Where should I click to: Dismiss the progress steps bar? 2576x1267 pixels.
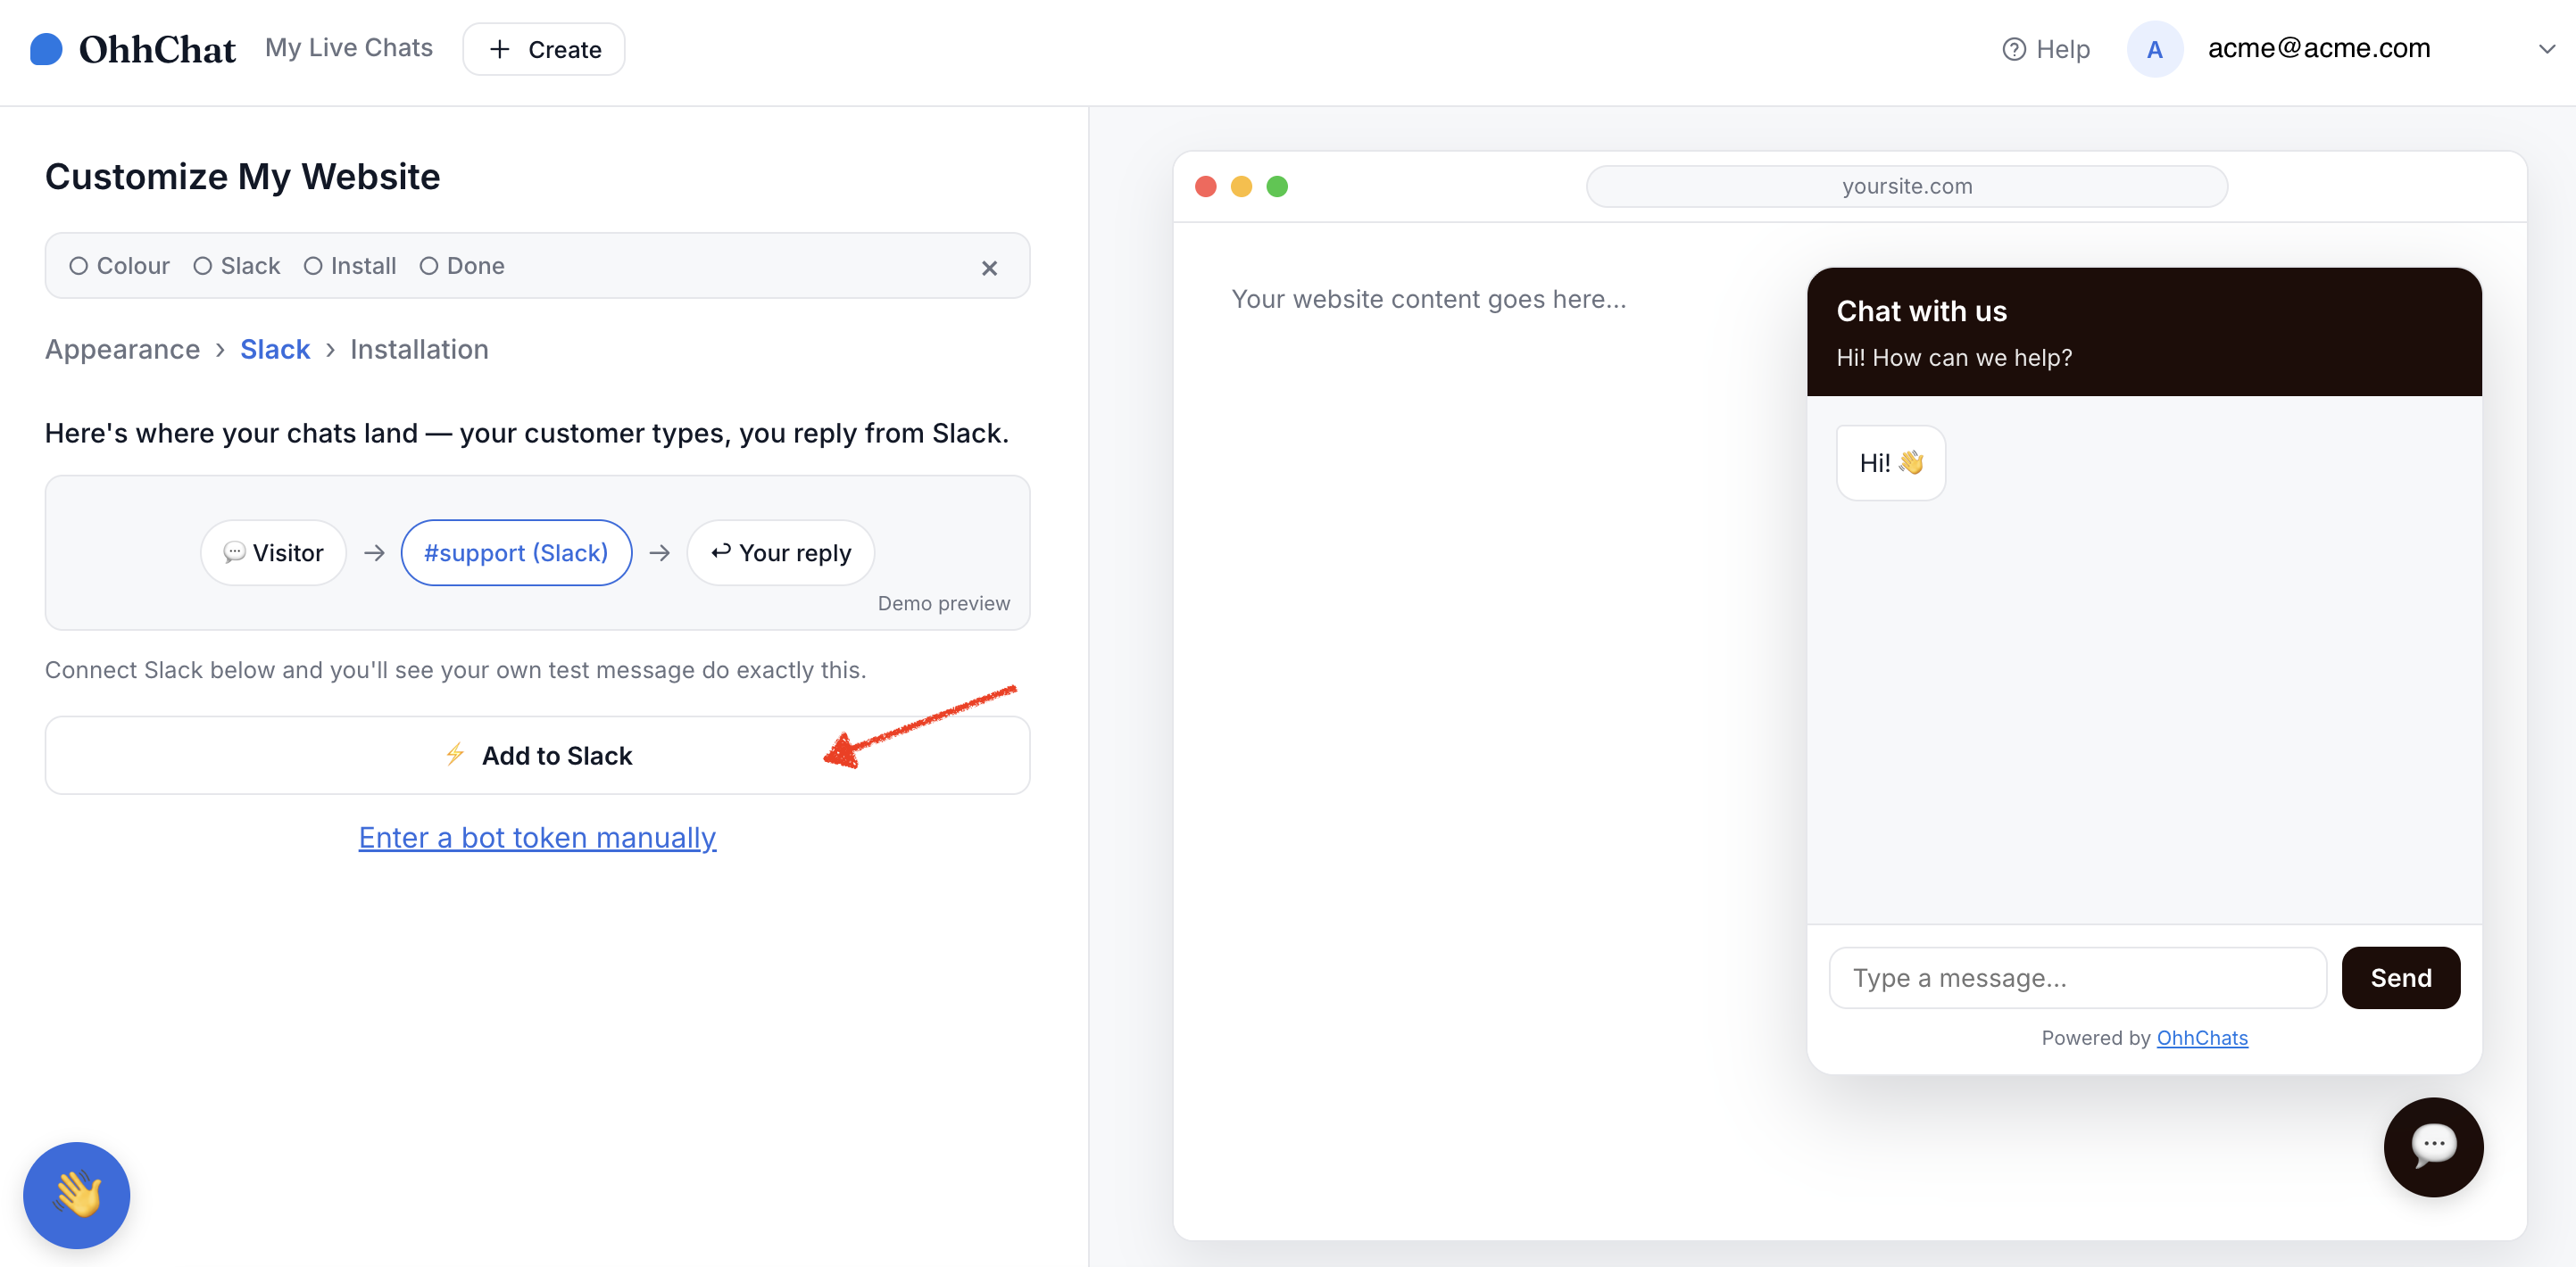pos(989,268)
